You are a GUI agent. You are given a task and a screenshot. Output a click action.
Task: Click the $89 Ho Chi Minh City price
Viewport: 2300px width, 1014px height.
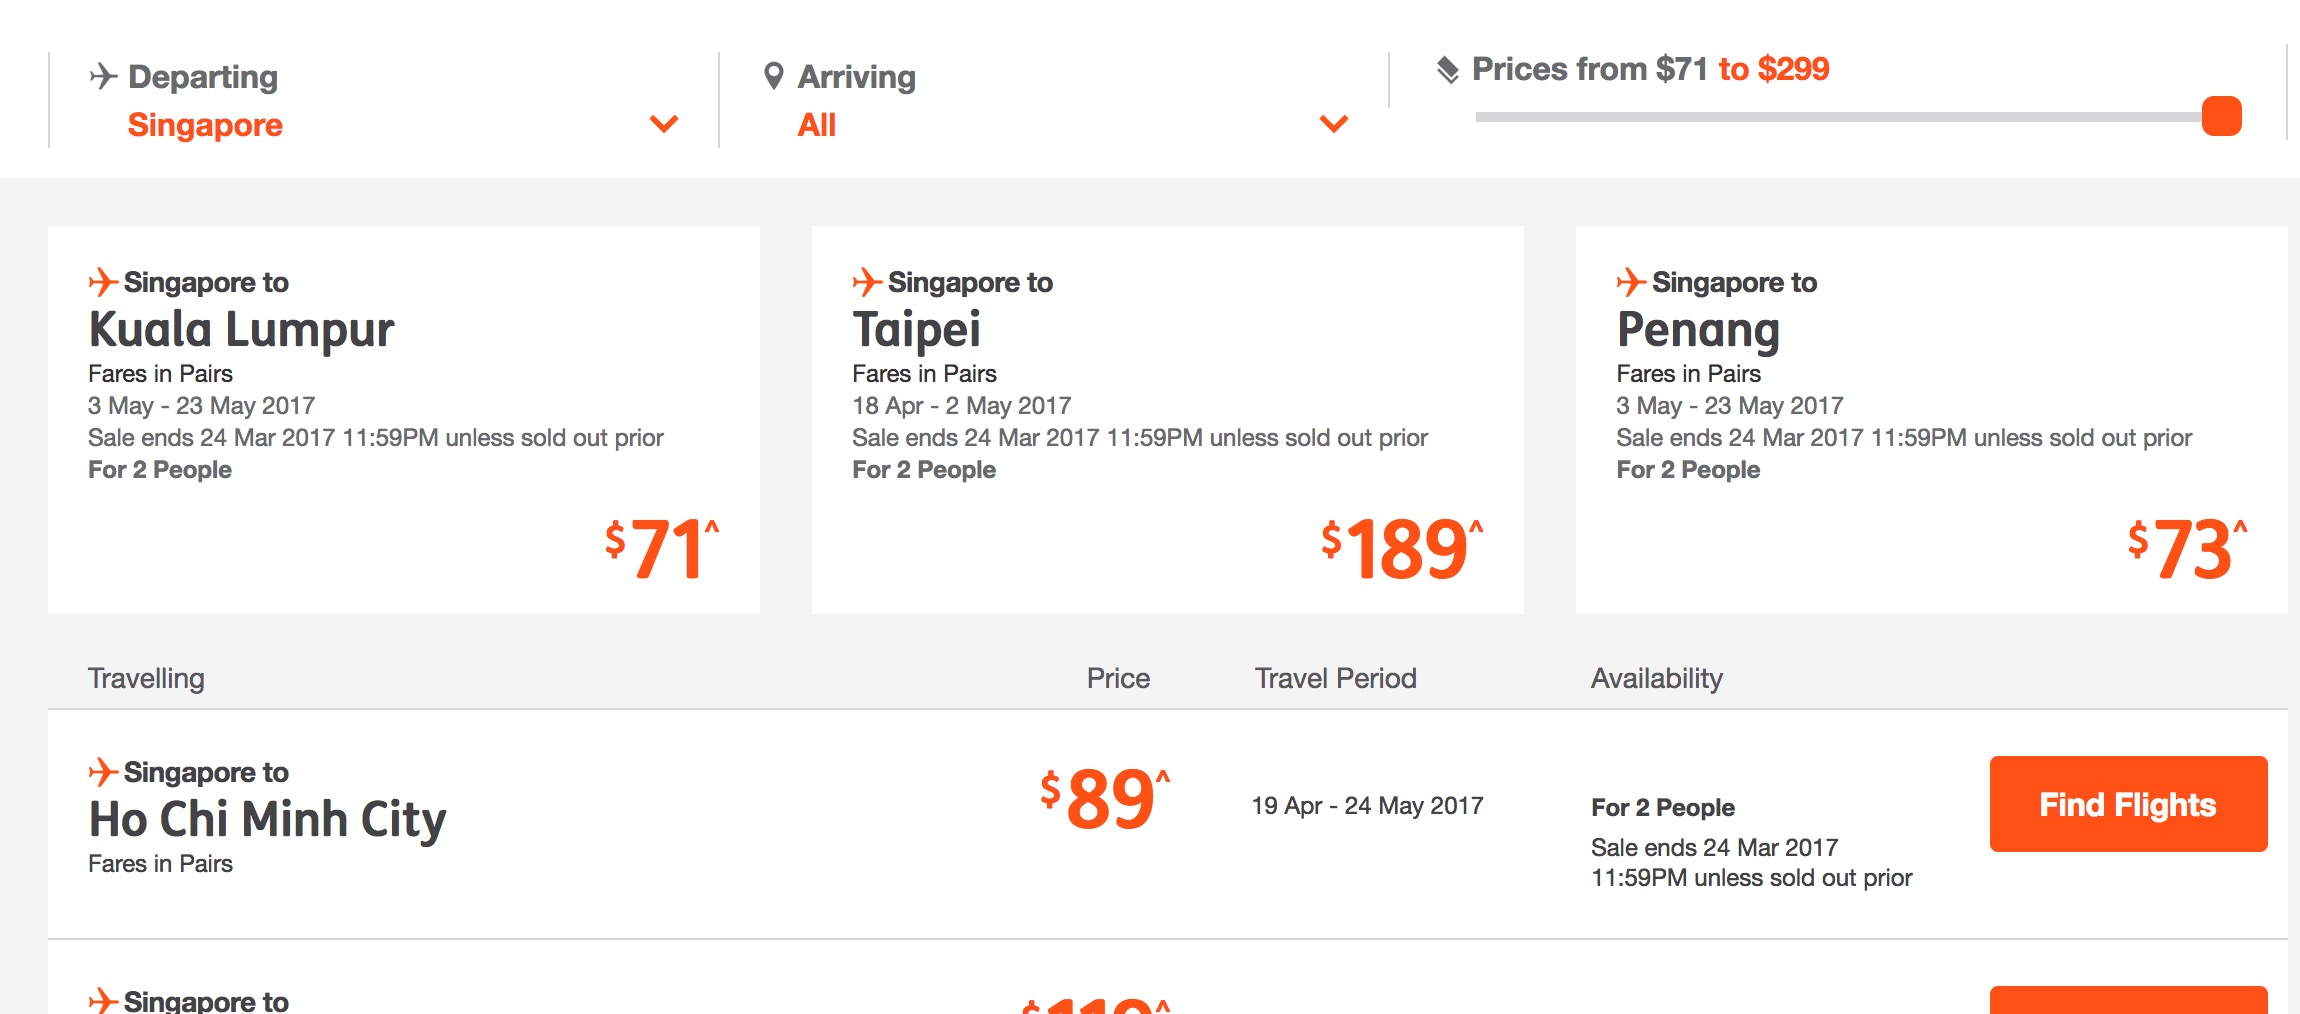click(x=1105, y=799)
